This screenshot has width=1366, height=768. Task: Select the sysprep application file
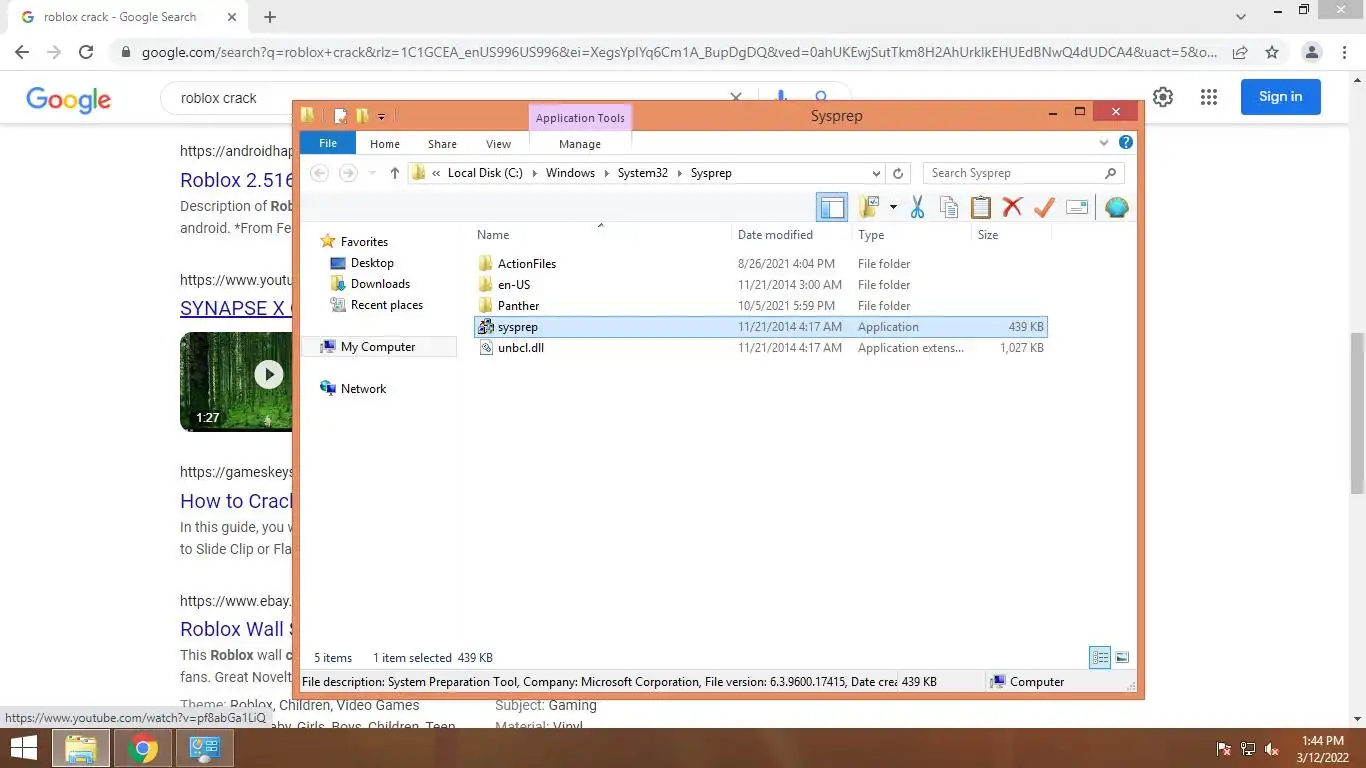coord(761,327)
